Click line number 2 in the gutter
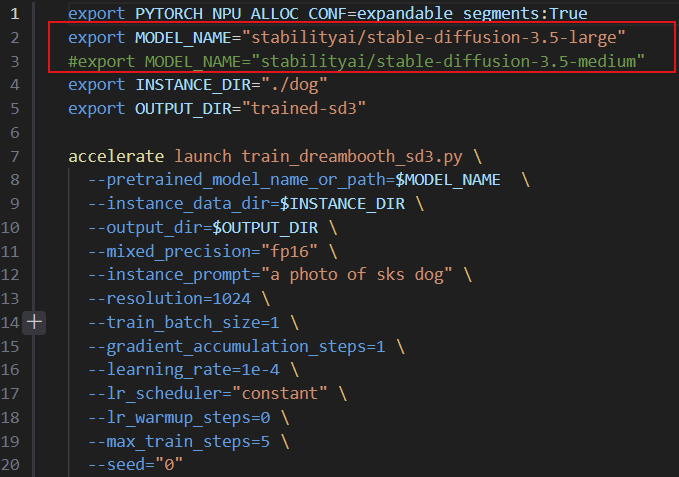The image size is (679, 477). [x=15, y=38]
